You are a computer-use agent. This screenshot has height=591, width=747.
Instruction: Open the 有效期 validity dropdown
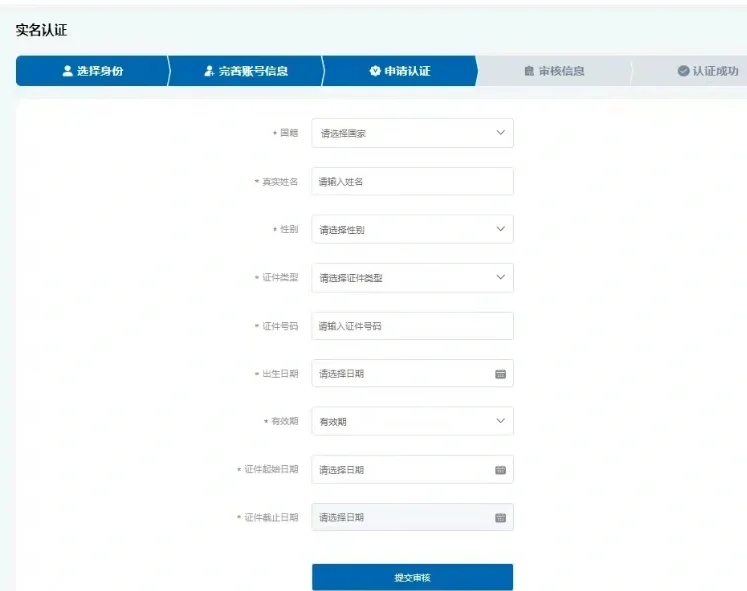(x=412, y=422)
